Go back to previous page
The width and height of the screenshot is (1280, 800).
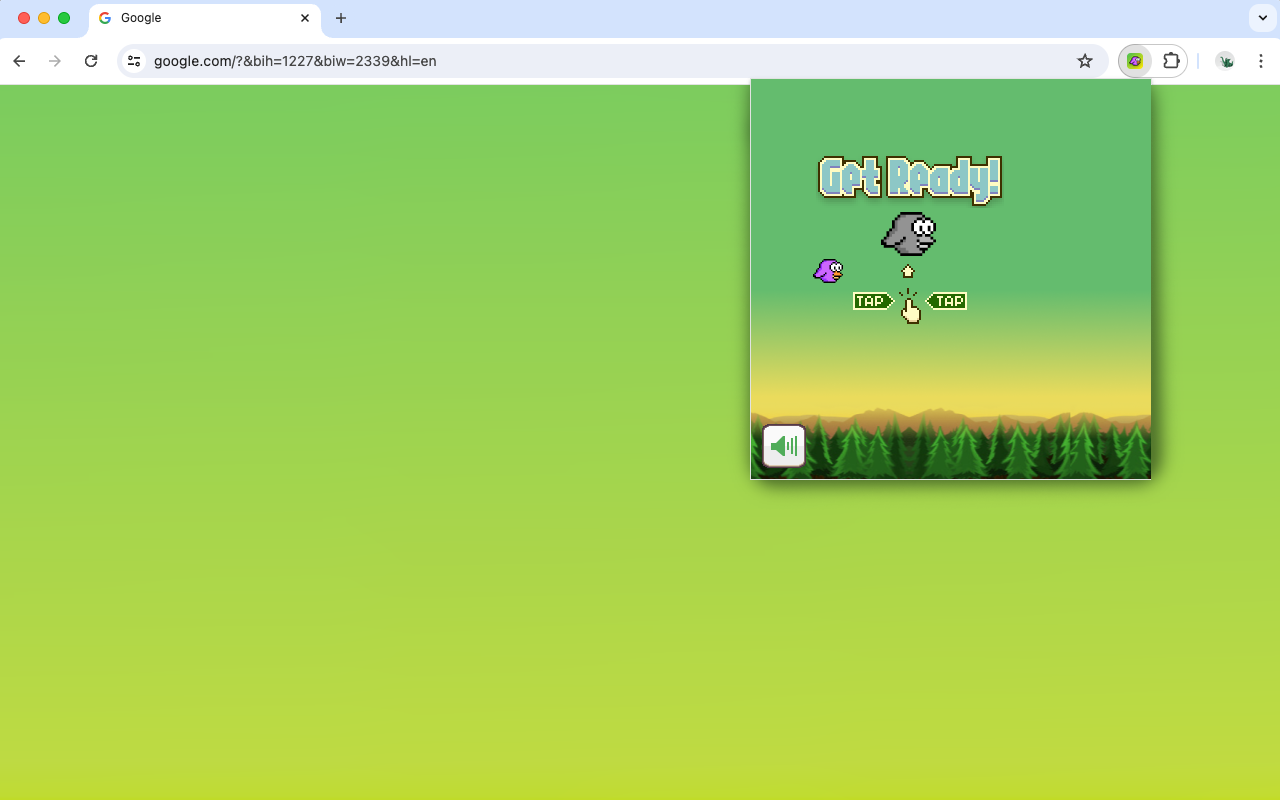(x=19, y=61)
